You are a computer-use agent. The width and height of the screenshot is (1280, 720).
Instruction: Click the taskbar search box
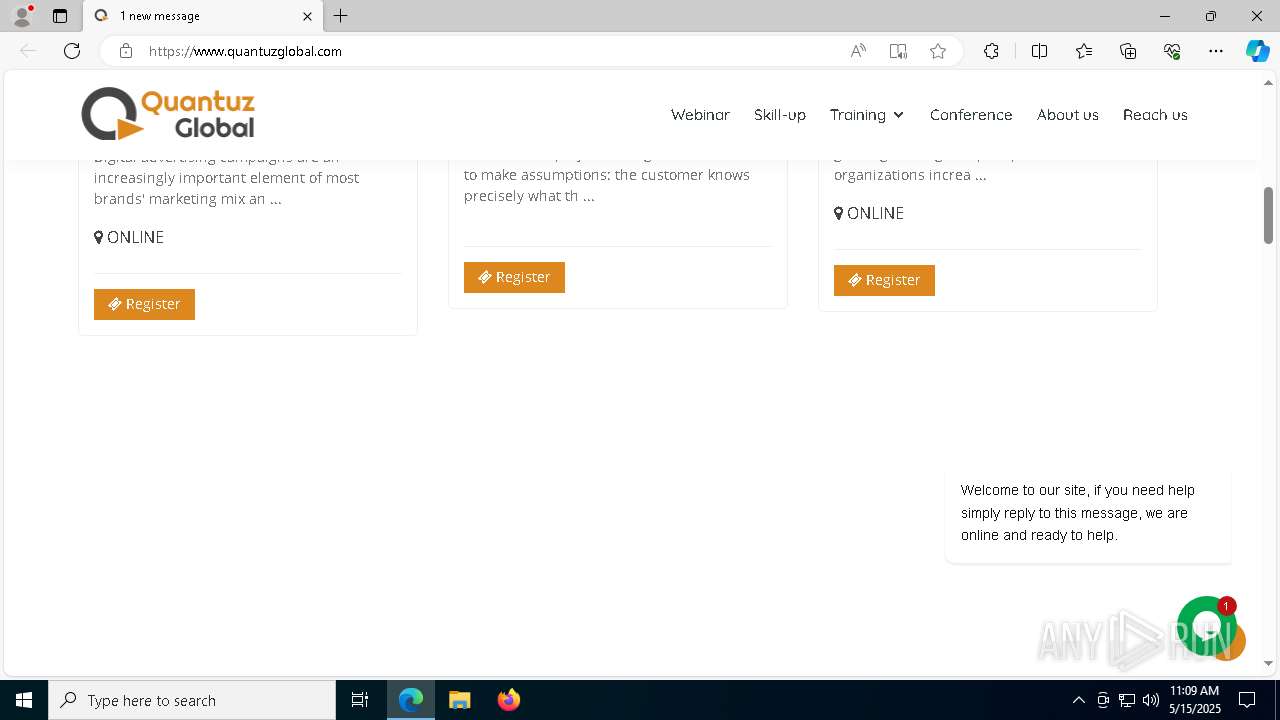192,700
